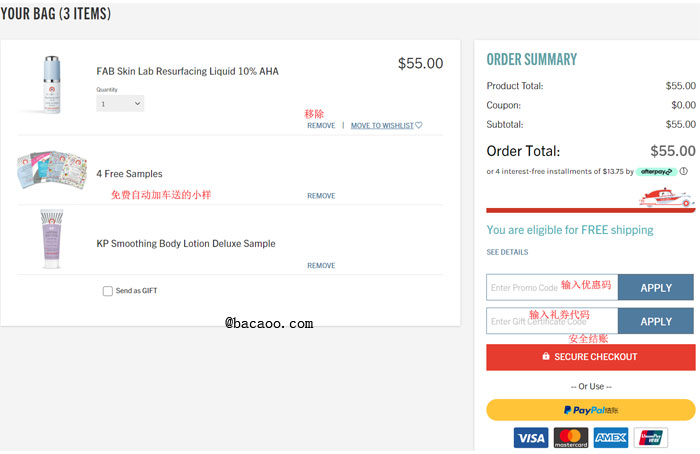
Task: Click the wishlist heart icon
Action: pyautogui.click(x=419, y=125)
